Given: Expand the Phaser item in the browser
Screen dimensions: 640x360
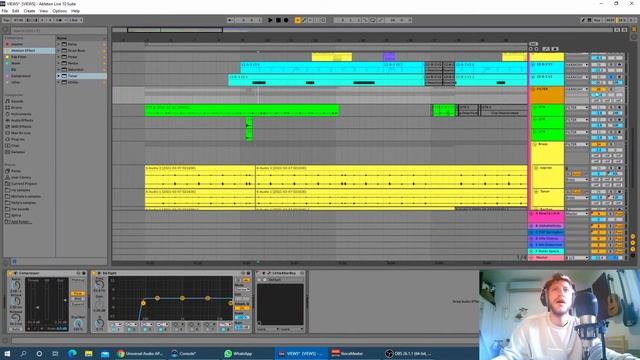Looking at the screenshot, I should click(x=59, y=57).
